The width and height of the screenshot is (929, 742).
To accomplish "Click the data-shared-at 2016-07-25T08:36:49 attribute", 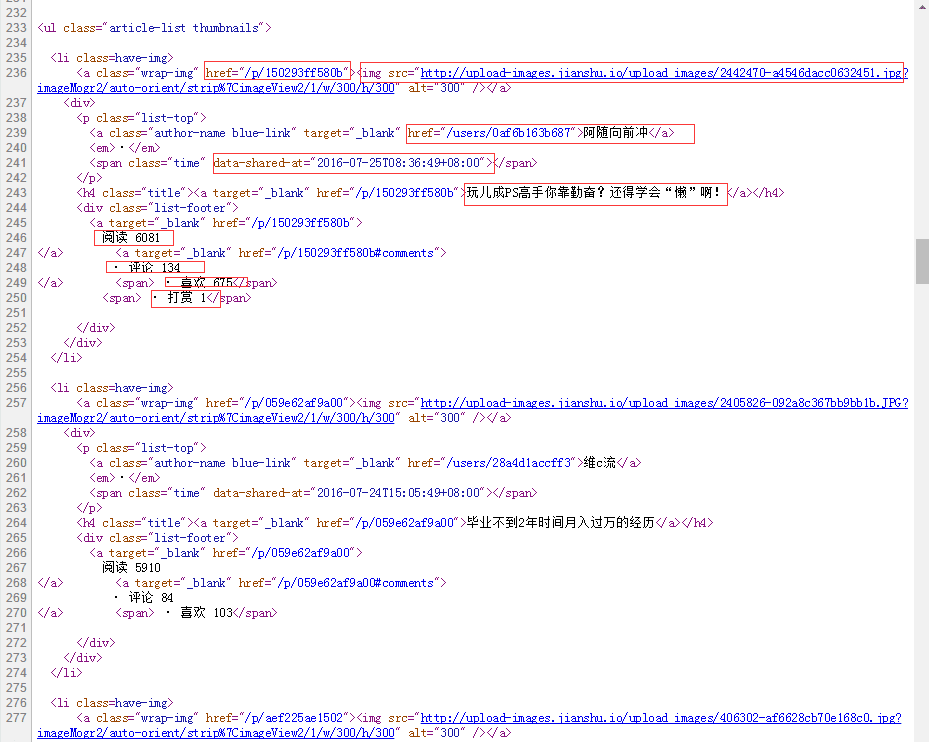I will pos(353,163).
